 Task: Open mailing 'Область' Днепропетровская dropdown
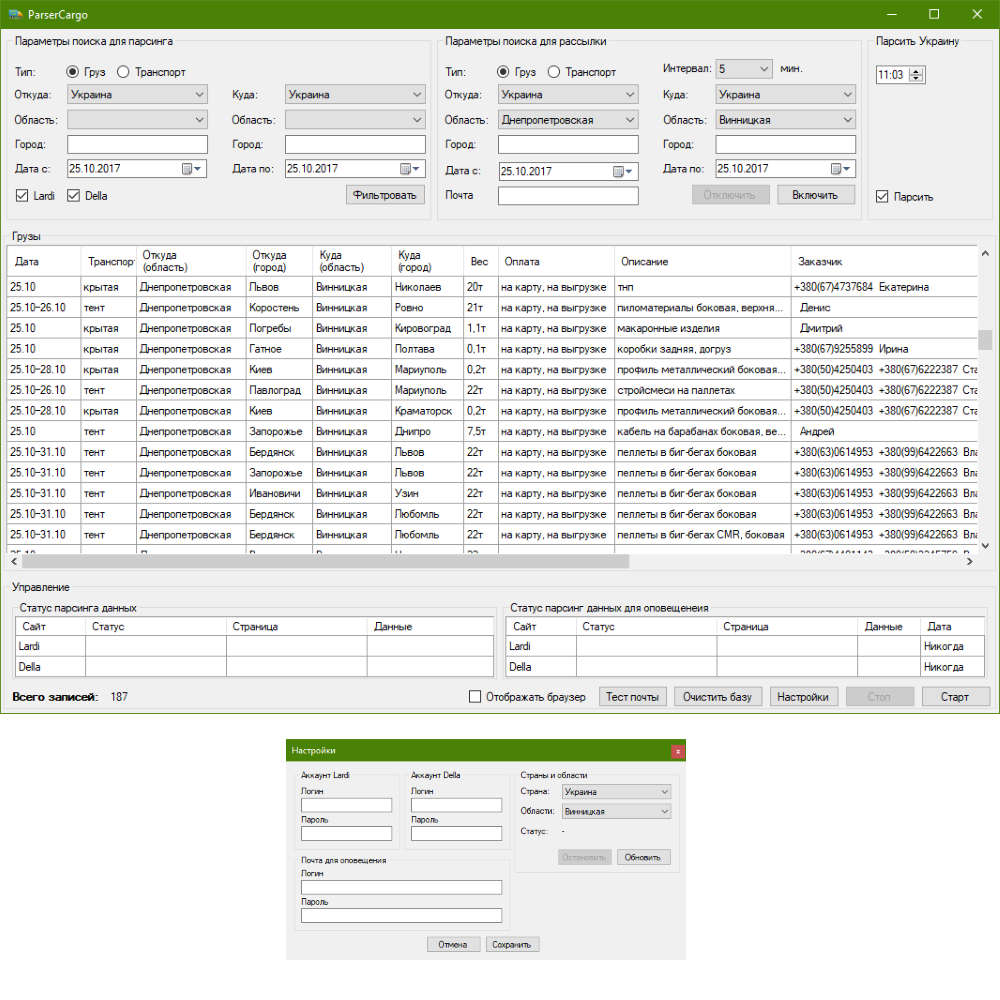629,120
